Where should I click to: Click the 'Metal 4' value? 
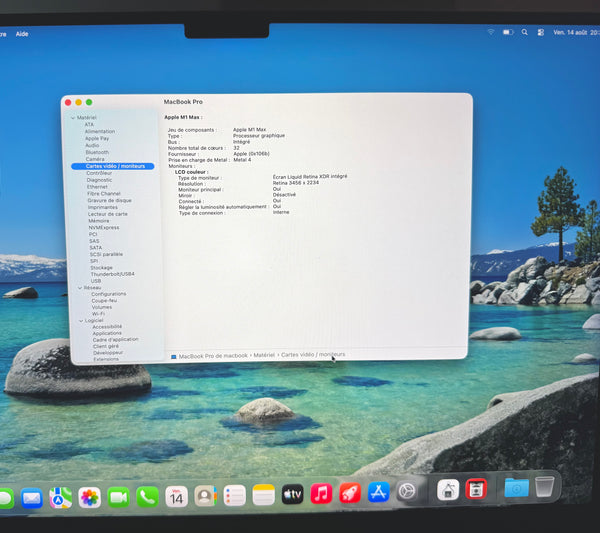[242, 160]
